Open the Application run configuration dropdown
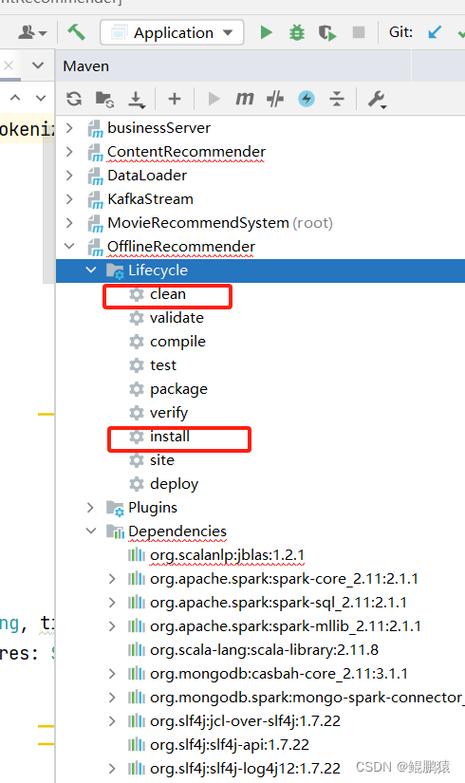Viewport: 465px width, 783px height. pyautogui.click(x=172, y=33)
